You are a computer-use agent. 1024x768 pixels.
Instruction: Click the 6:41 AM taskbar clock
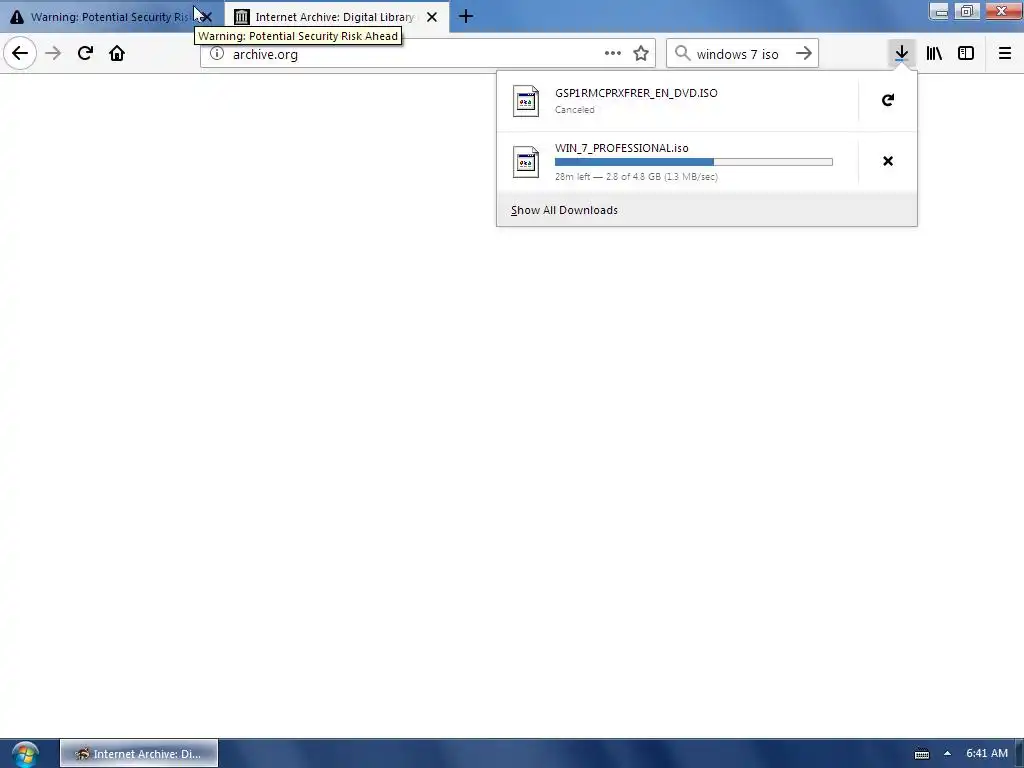point(987,753)
